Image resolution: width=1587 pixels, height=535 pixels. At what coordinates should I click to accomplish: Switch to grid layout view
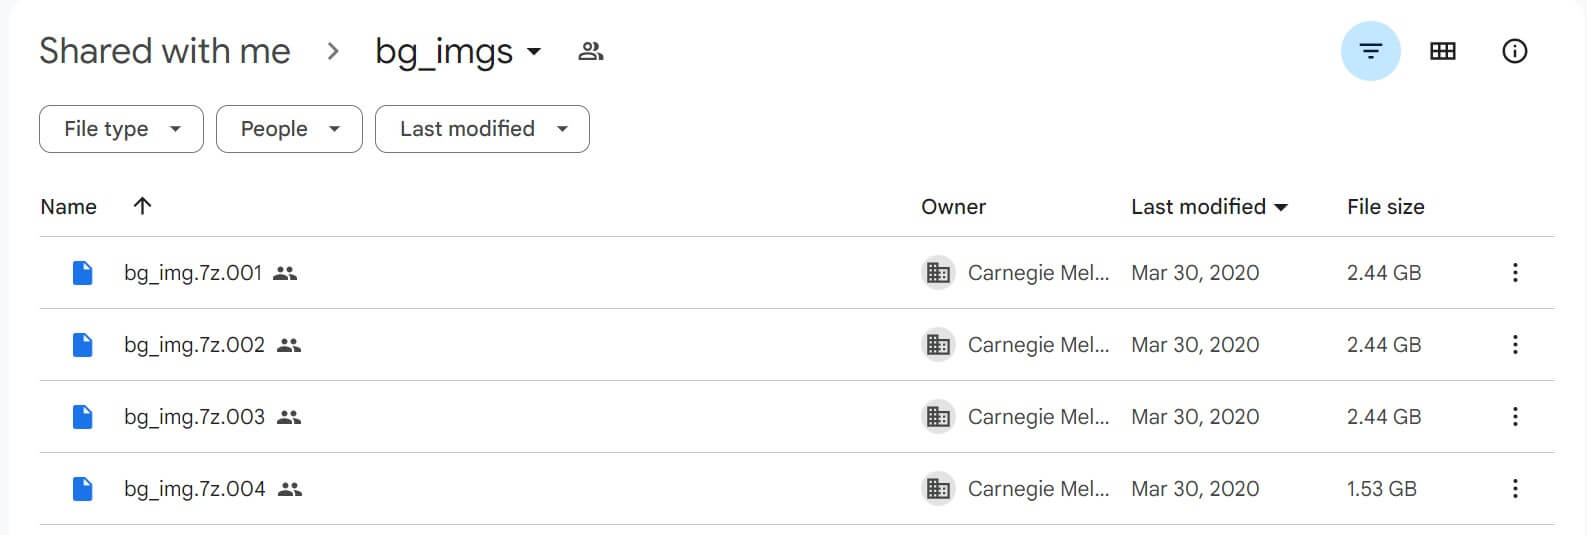(1442, 51)
